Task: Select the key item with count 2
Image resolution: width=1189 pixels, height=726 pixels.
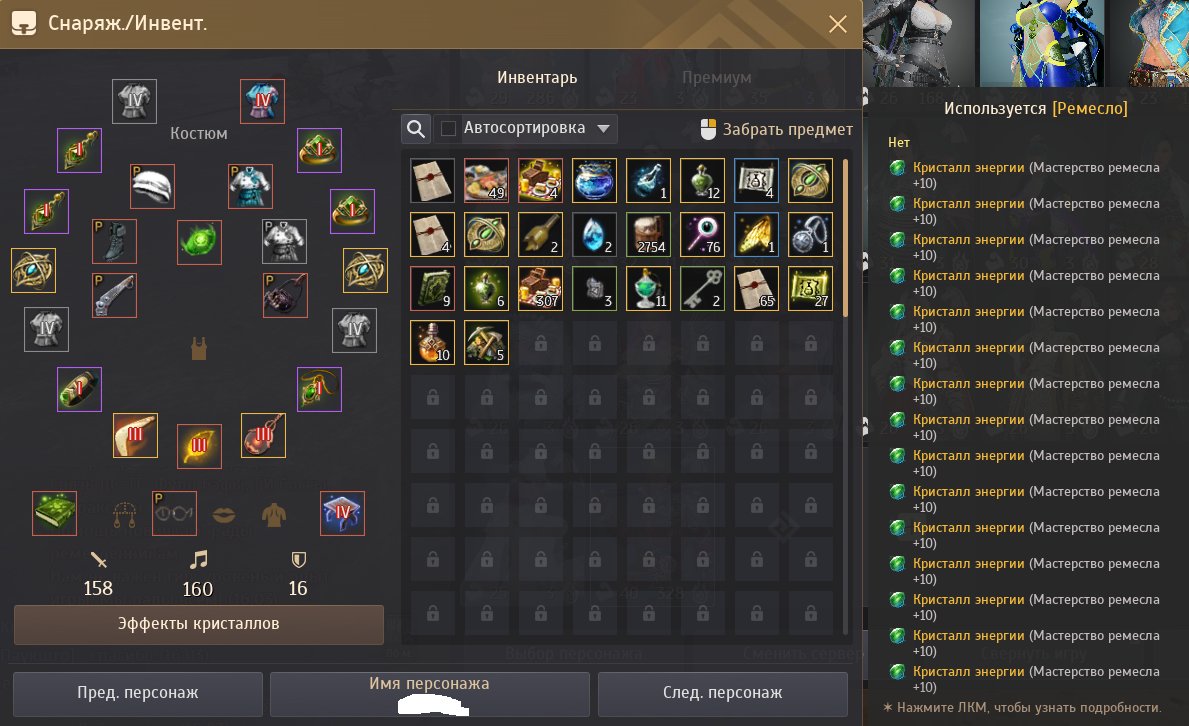Action: (702, 288)
